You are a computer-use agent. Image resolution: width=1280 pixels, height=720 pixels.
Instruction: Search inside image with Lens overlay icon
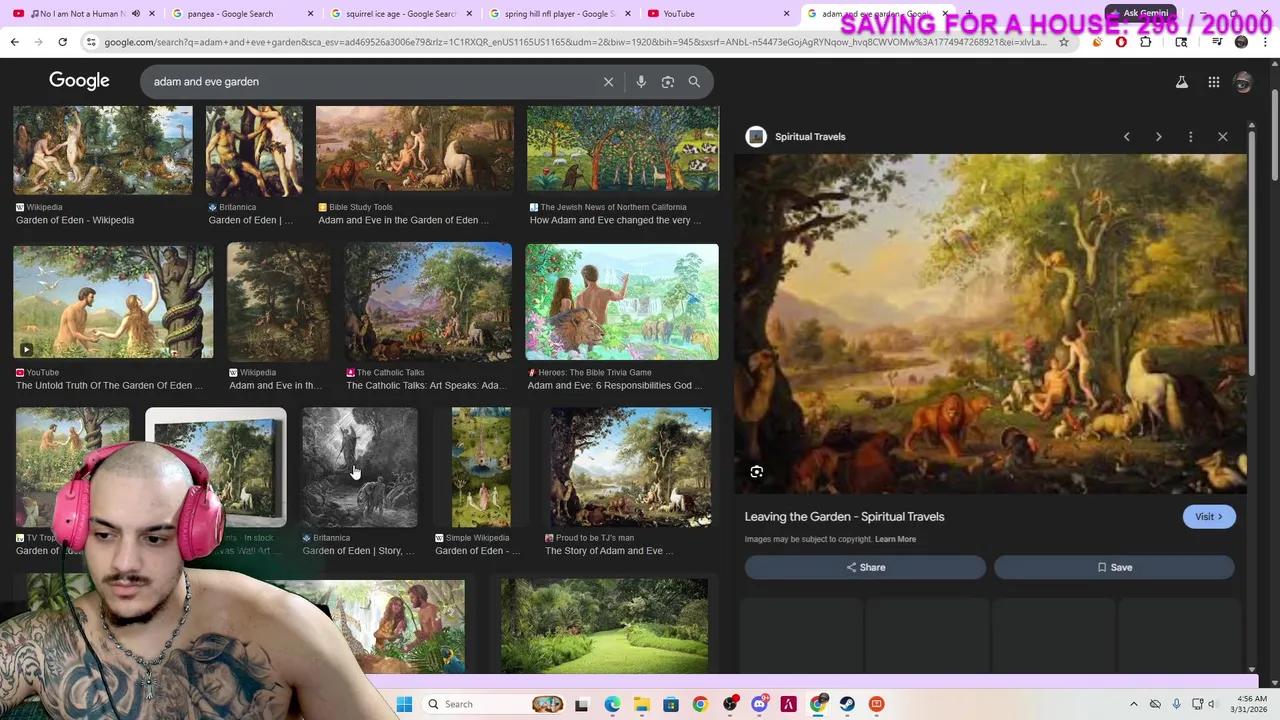pos(757,472)
